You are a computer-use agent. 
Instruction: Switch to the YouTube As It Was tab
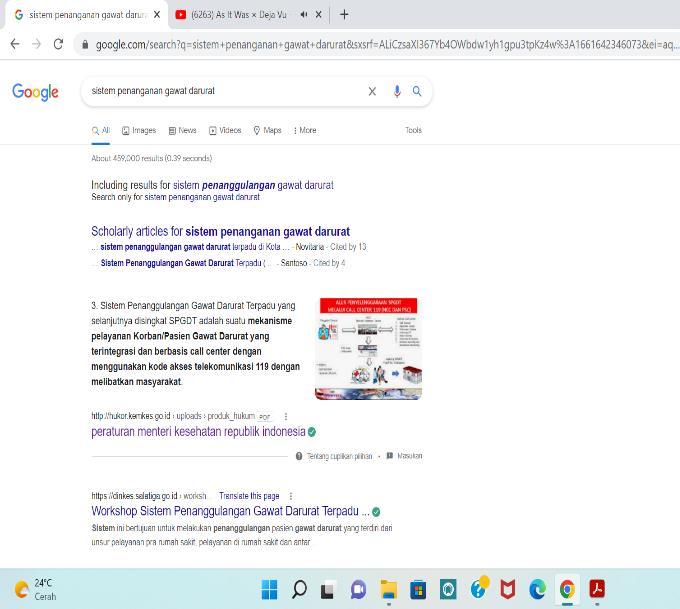coord(239,15)
